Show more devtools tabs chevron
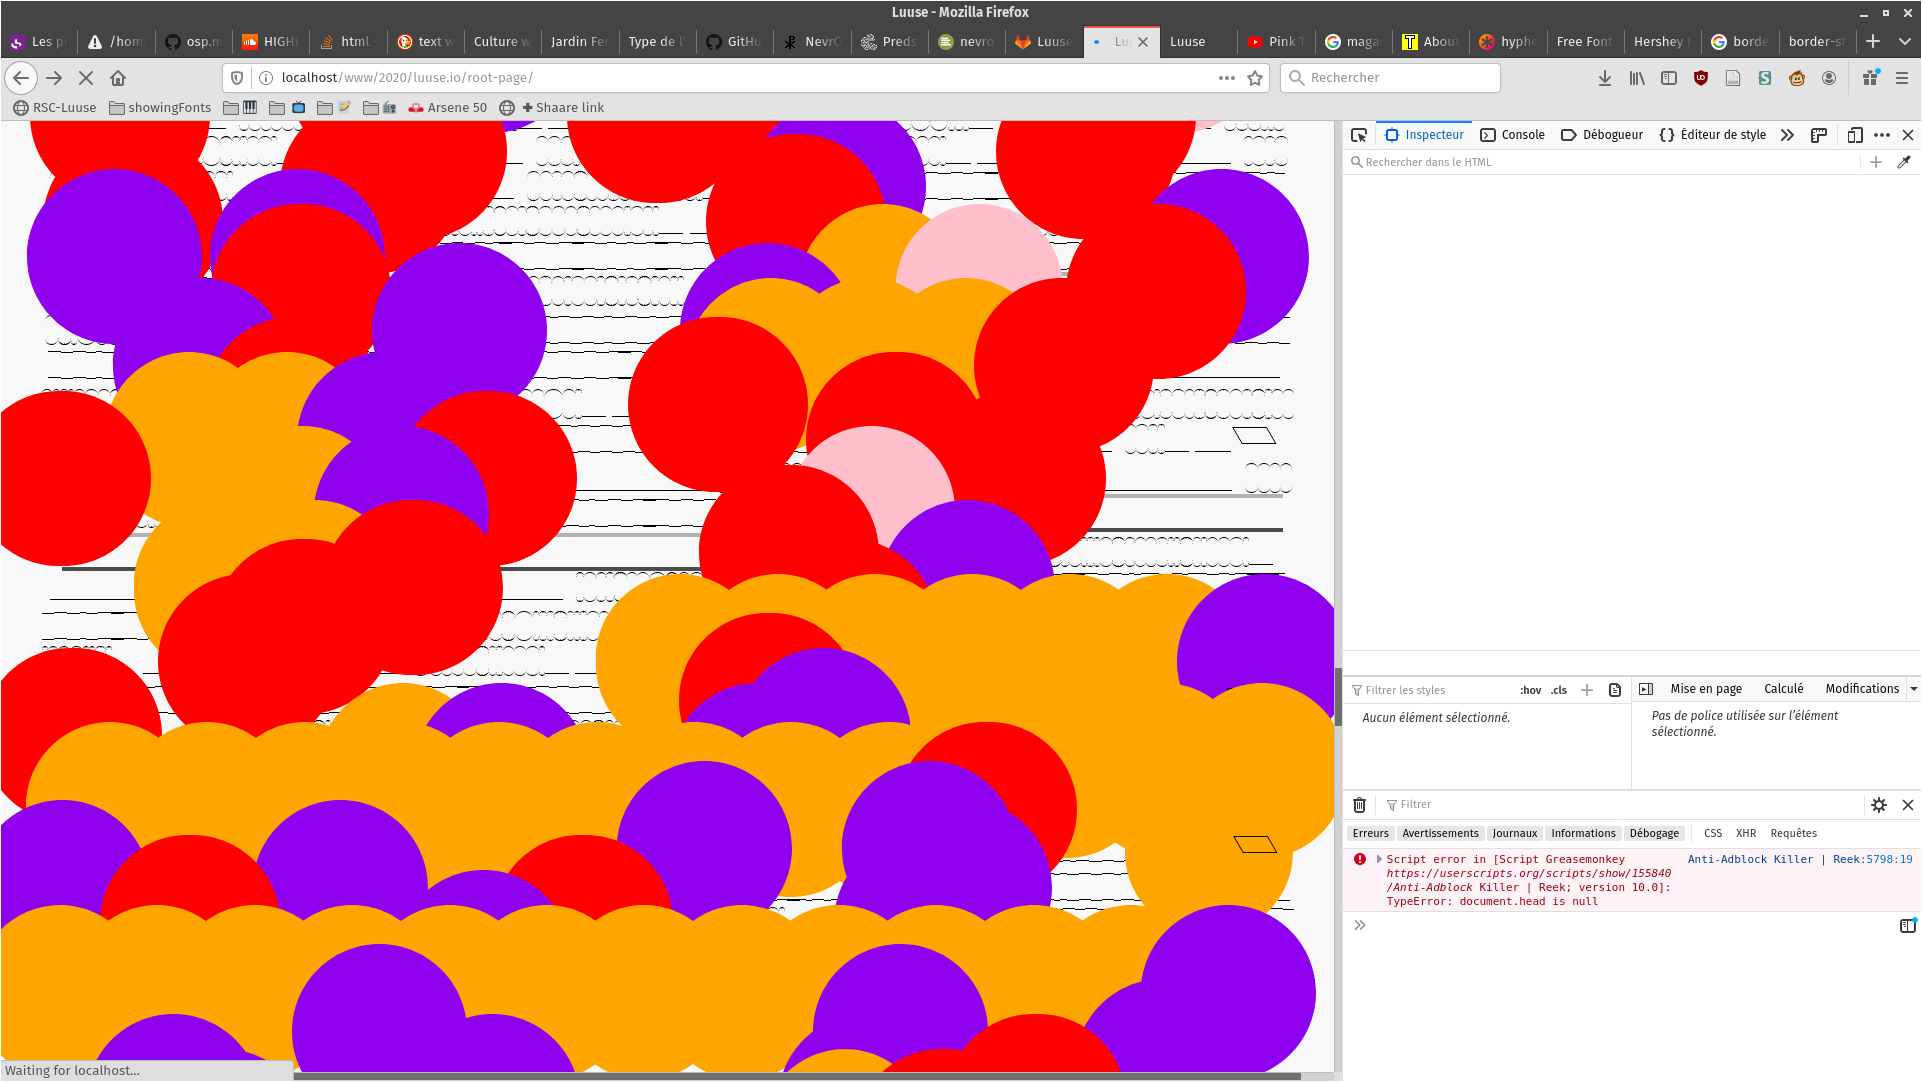Image resolution: width=1922 pixels, height=1082 pixels. click(1787, 135)
